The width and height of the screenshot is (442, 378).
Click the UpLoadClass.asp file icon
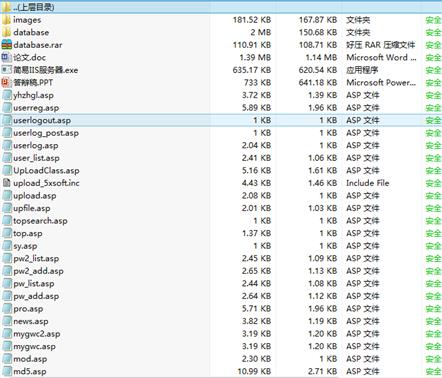[x=7, y=171]
